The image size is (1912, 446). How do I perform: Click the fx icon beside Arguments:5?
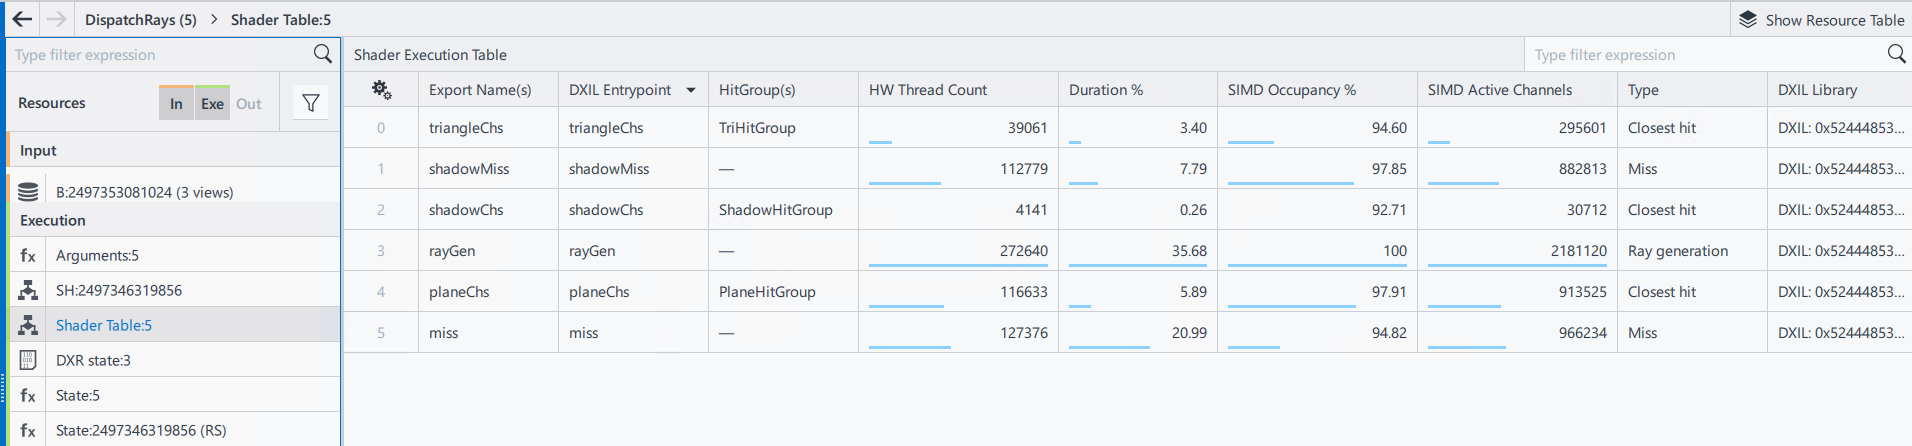click(28, 255)
